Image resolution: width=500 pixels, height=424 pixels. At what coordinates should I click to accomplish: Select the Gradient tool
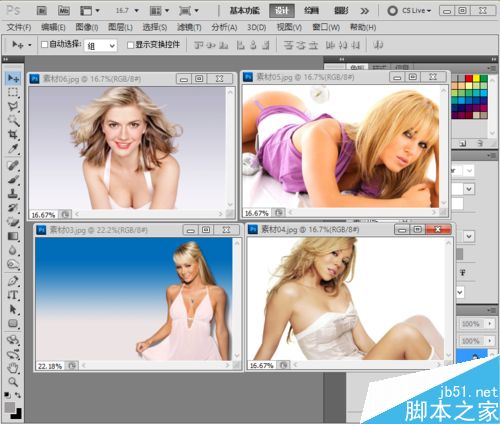point(13,236)
